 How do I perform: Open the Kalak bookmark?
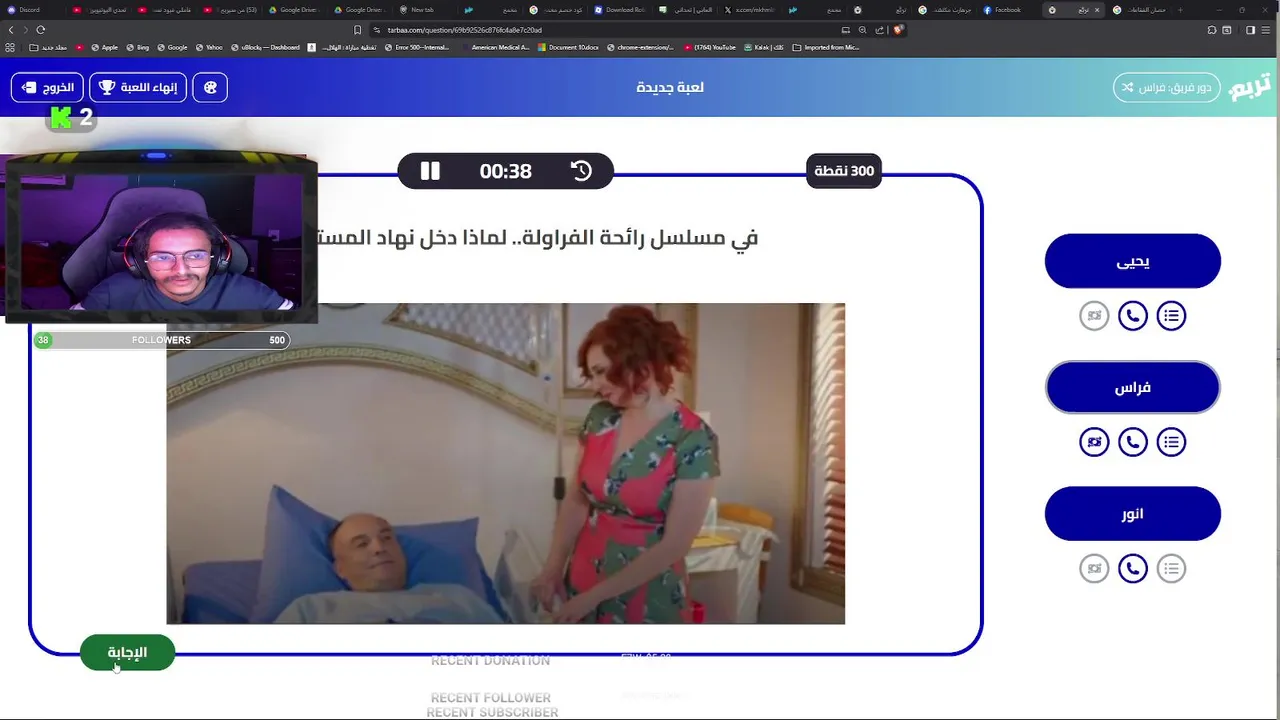pyautogui.click(x=764, y=47)
